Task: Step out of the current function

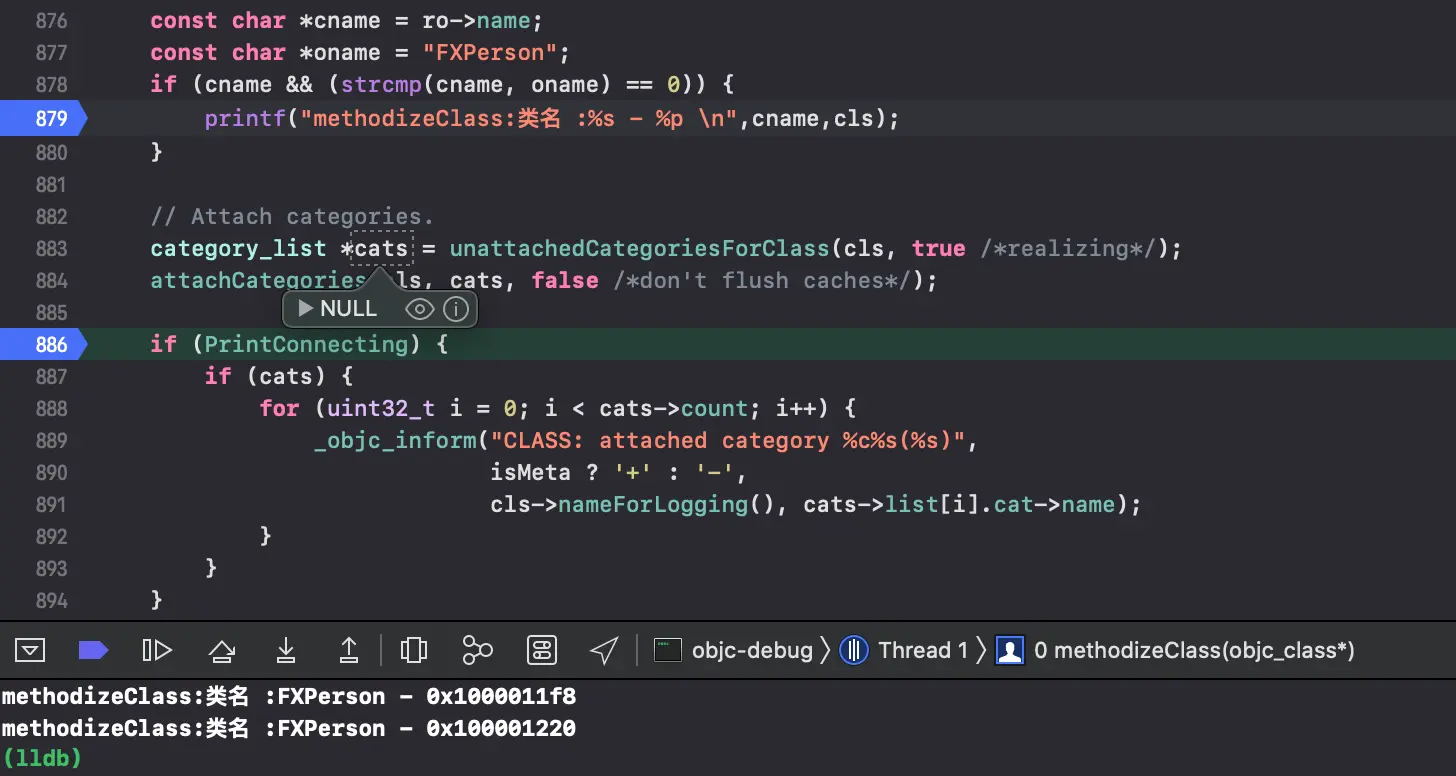Action: pos(349,651)
